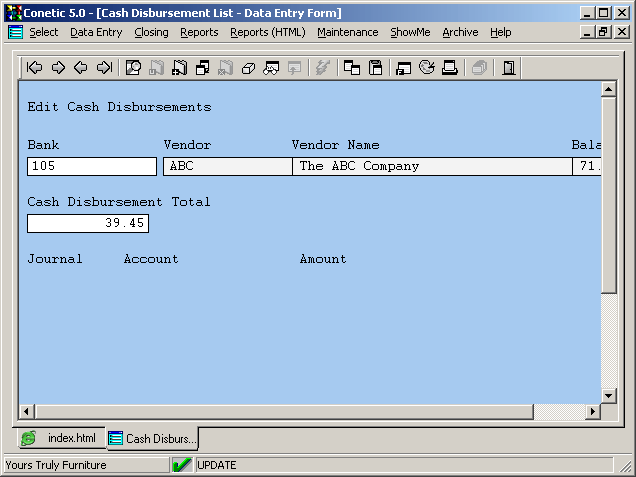
Task: Click the exit door icon
Action: [508, 68]
